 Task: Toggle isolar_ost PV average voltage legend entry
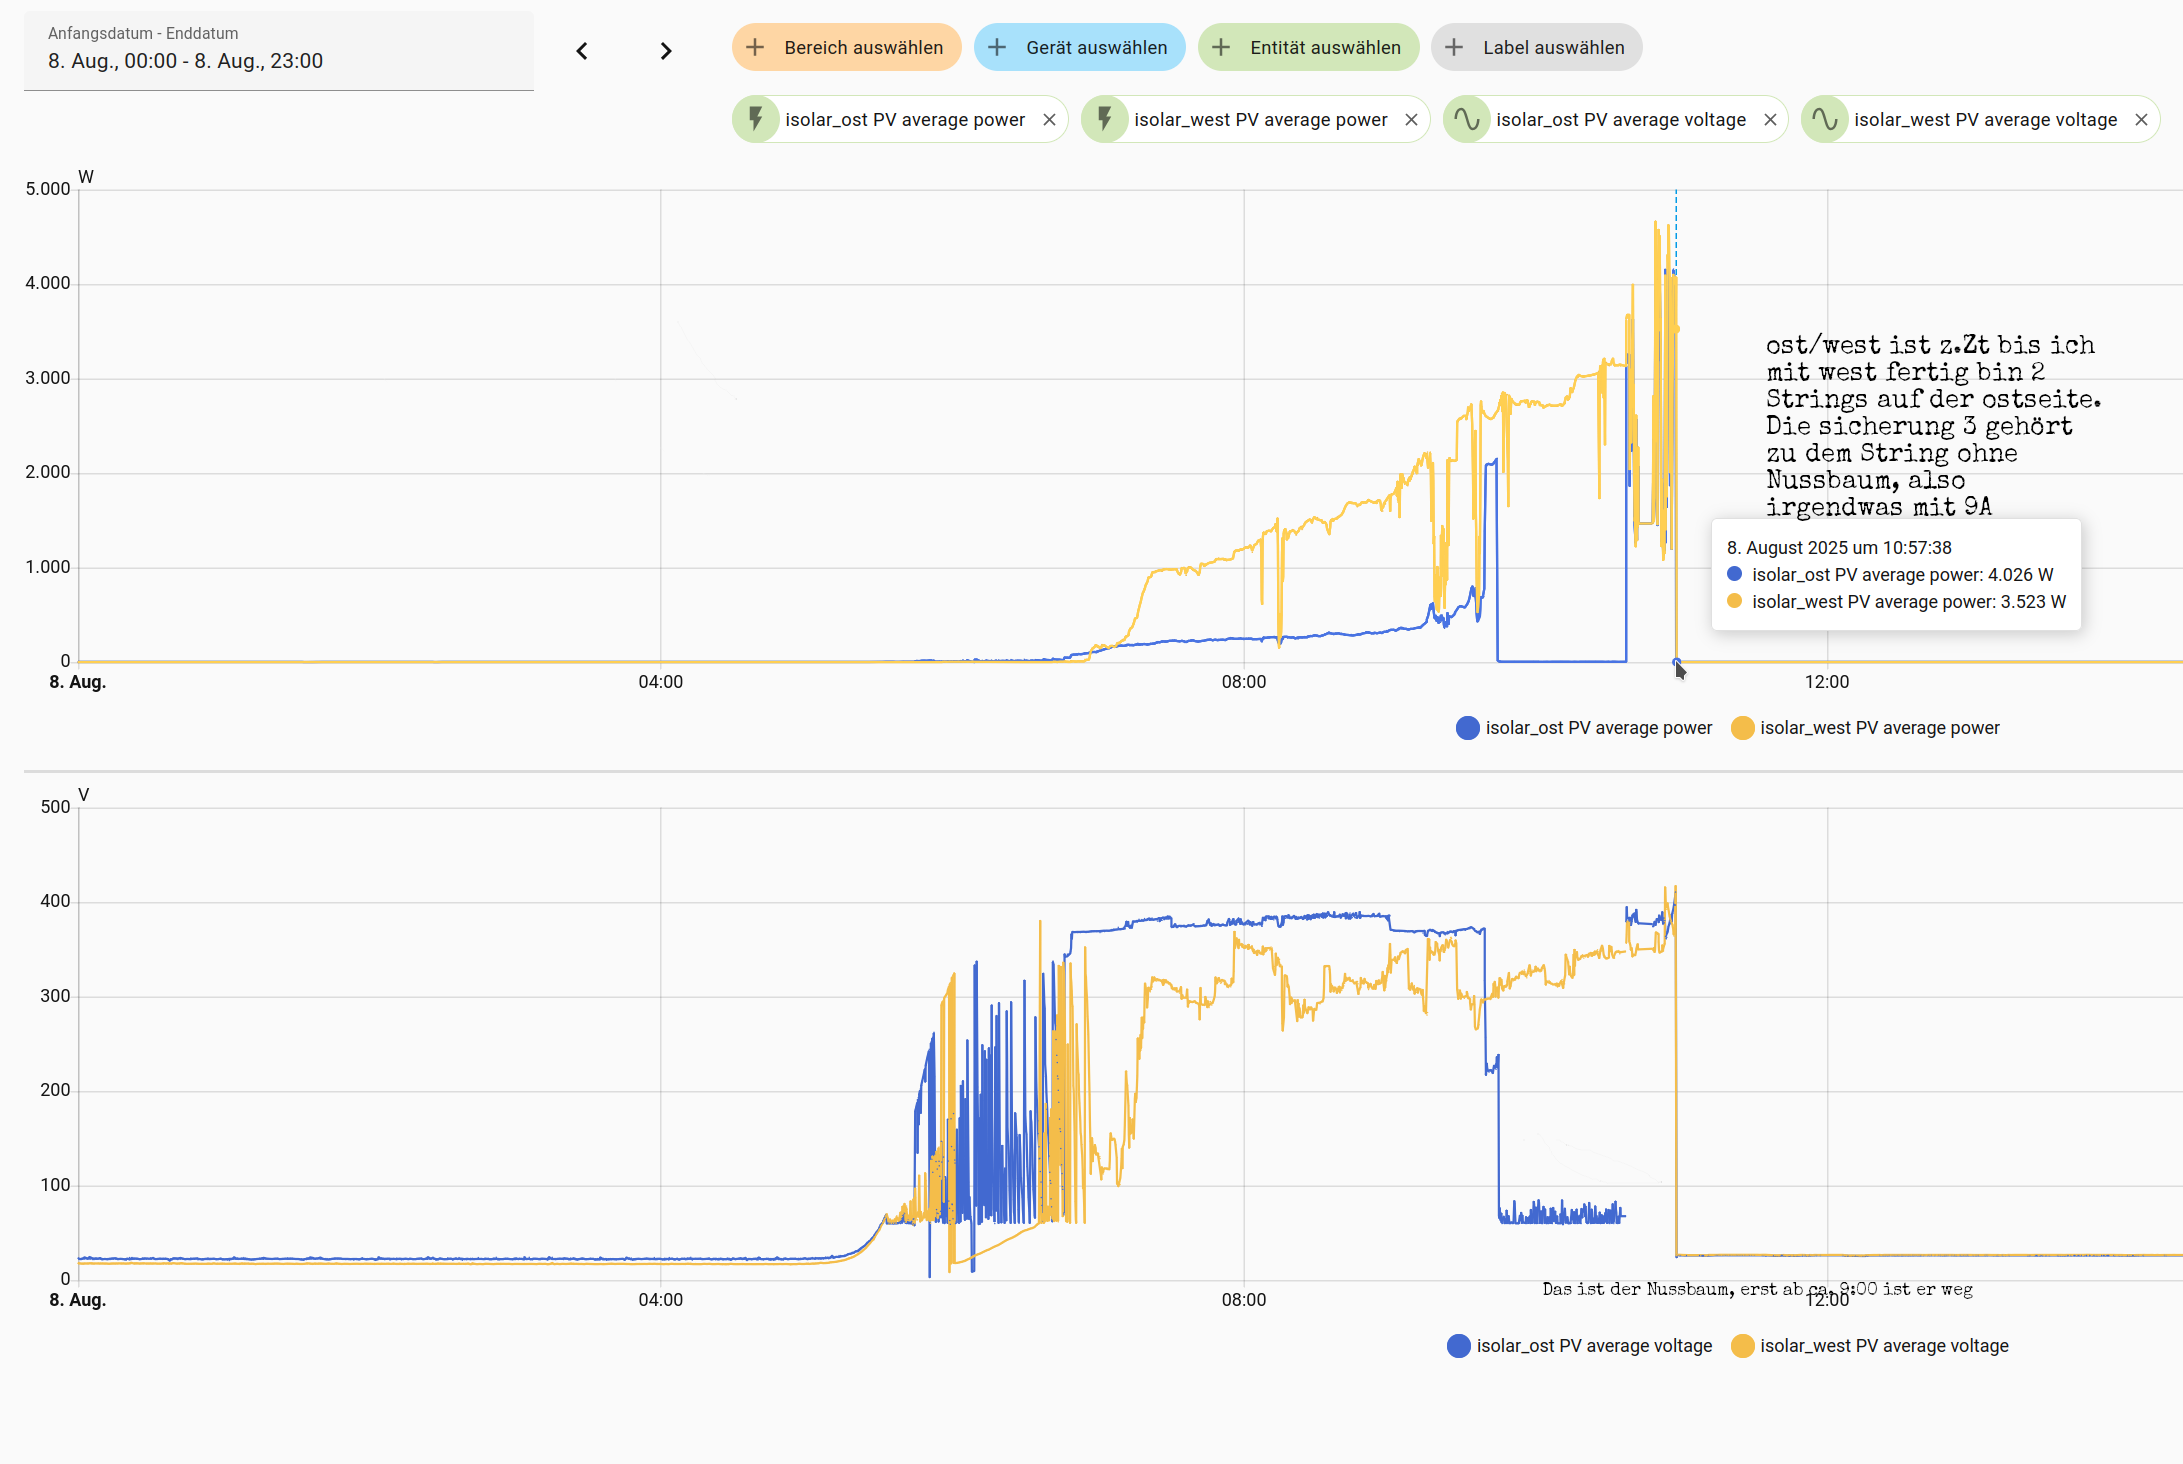coord(1593,1346)
